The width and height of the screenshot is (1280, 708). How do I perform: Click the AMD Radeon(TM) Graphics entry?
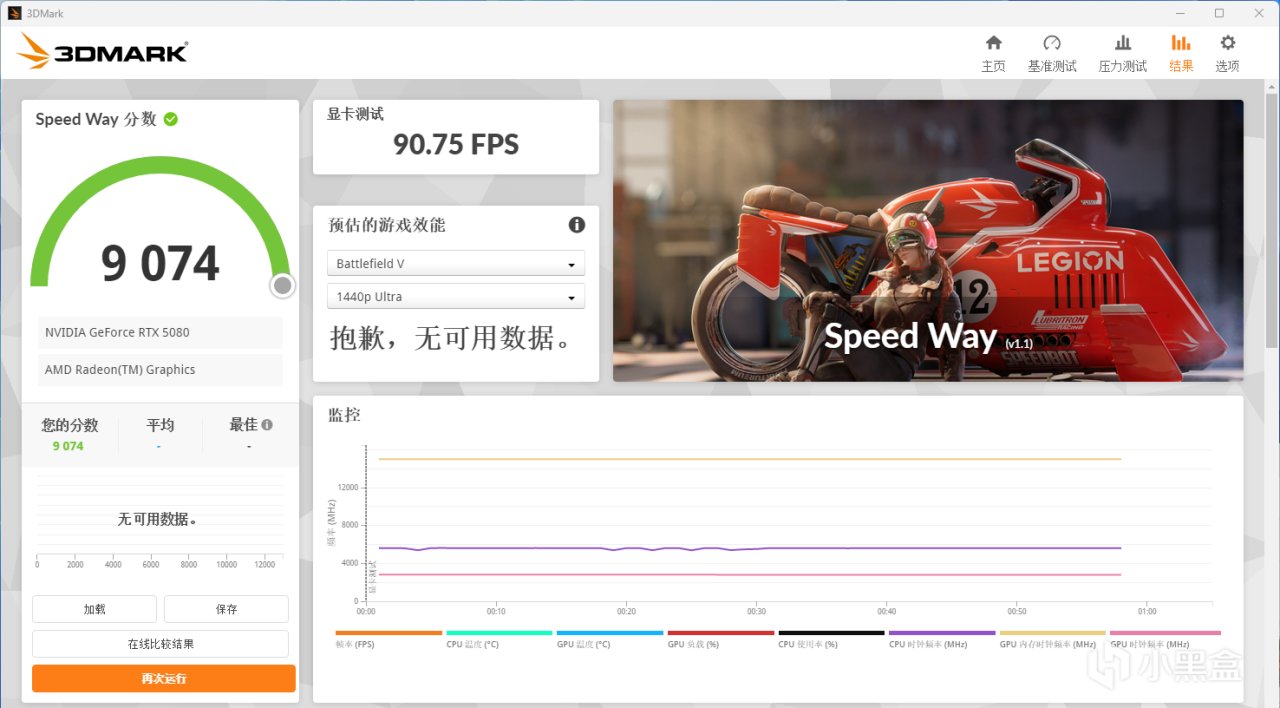coord(160,370)
